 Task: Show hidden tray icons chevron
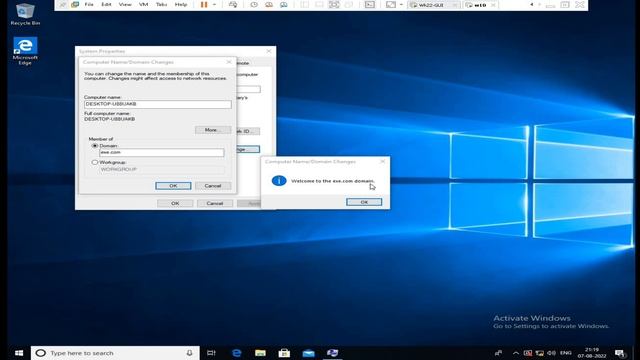(516, 353)
